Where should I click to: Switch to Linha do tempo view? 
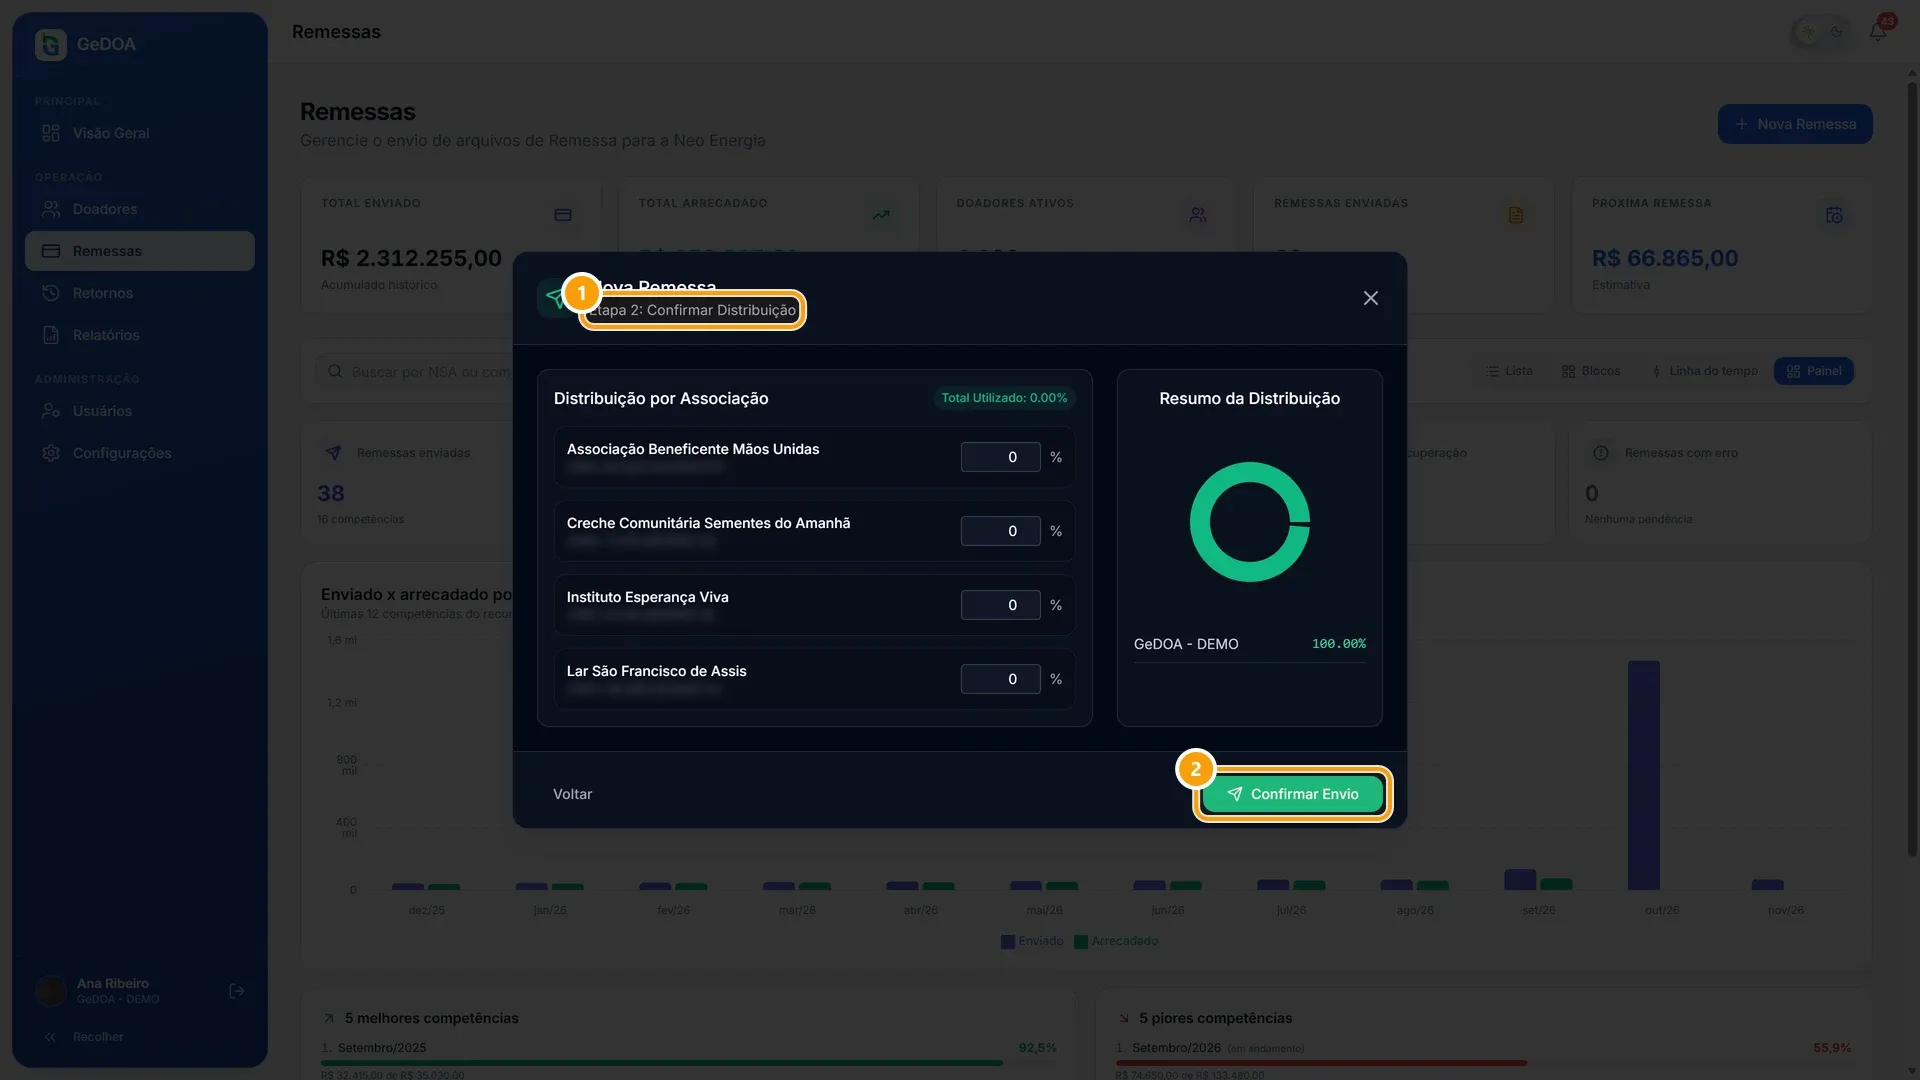[x=1705, y=371]
